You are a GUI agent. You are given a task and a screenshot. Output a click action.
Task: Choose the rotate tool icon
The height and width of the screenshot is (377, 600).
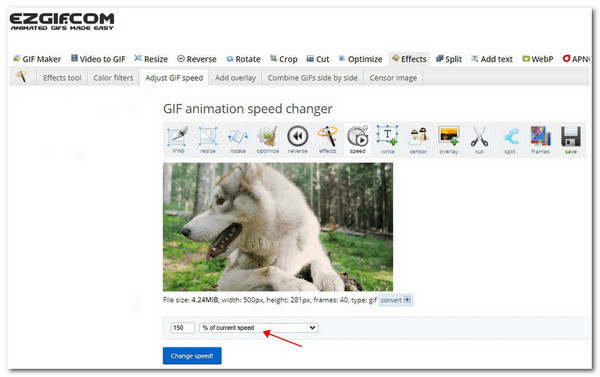coord(238,139)
